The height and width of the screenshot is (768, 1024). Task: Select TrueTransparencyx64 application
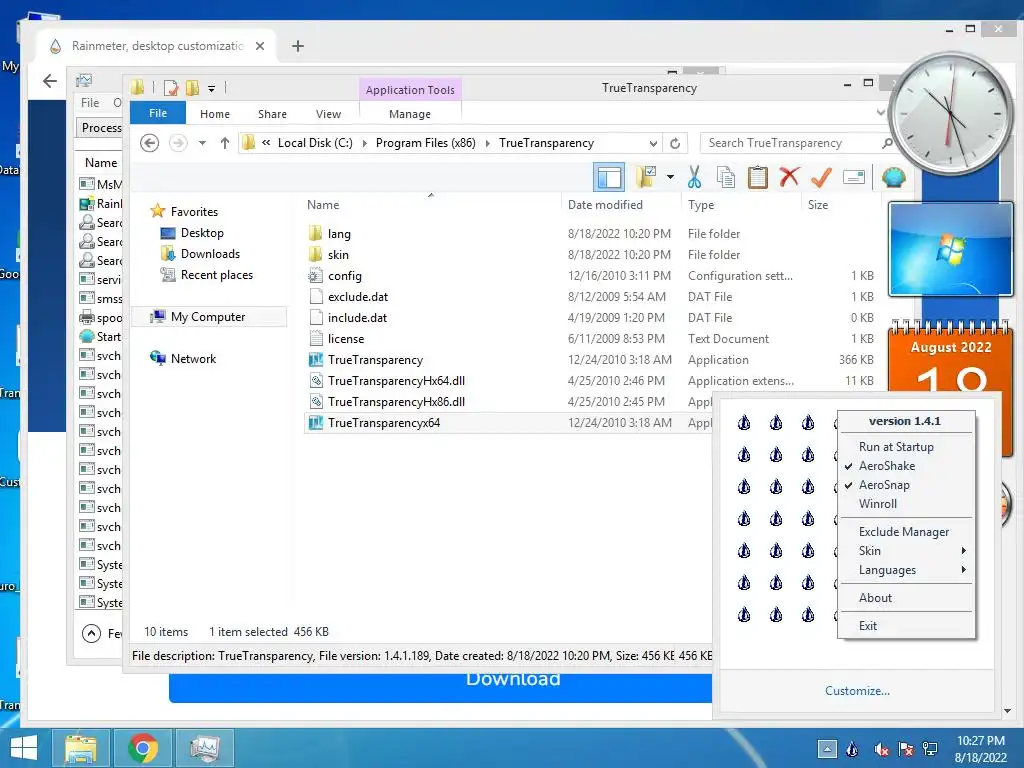[384, 423]
